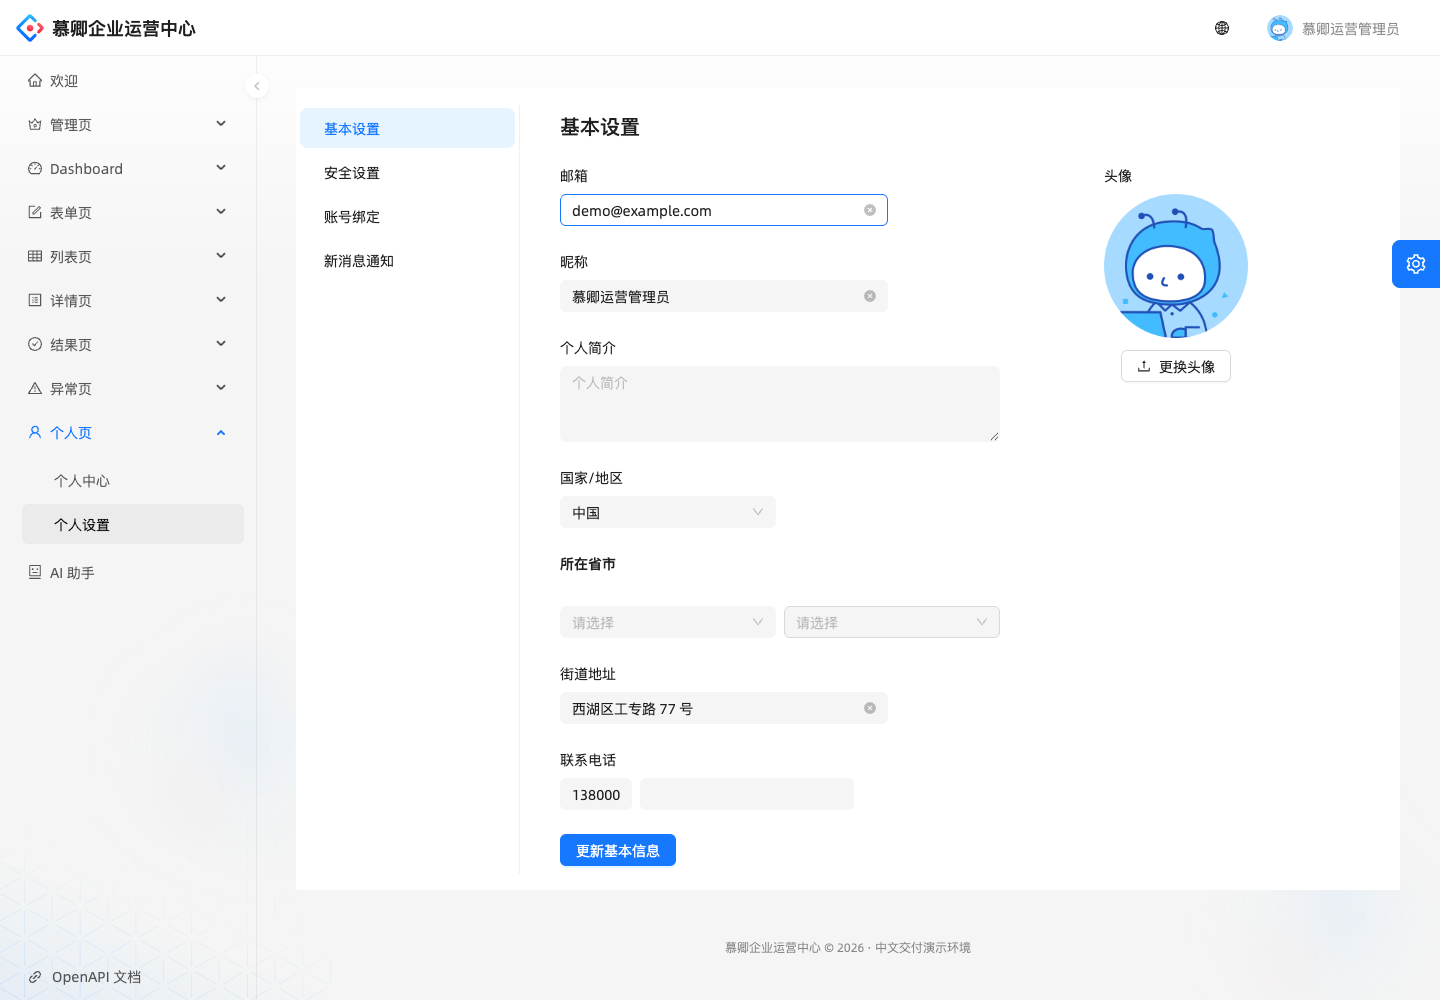Focus the phone area code field 138000

click(x=596, y=794)
